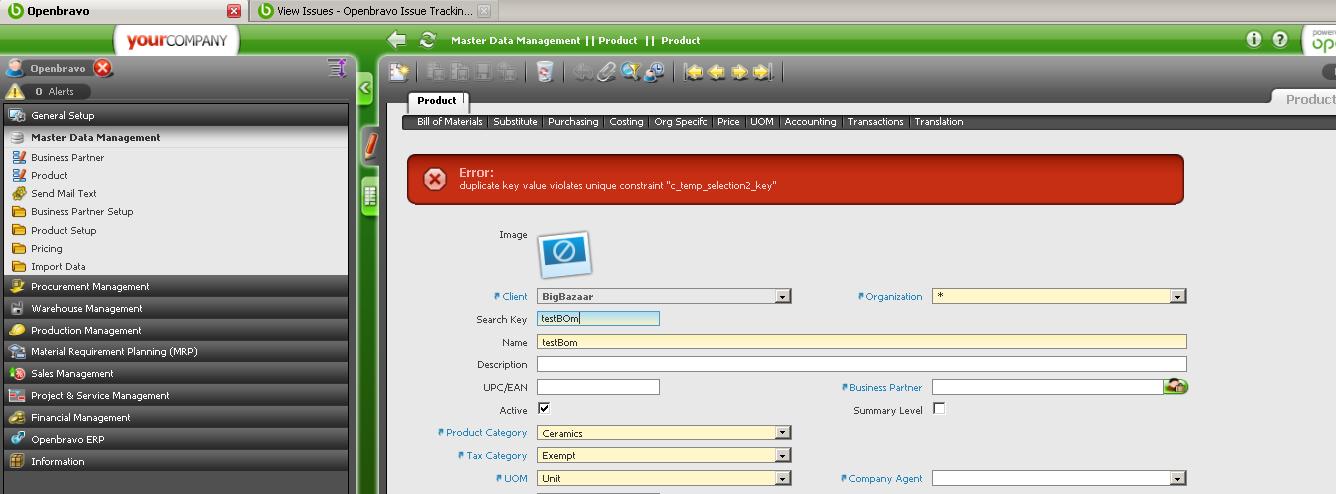
Task: Switch to grid view icon
Action: (x=370, y=196)
